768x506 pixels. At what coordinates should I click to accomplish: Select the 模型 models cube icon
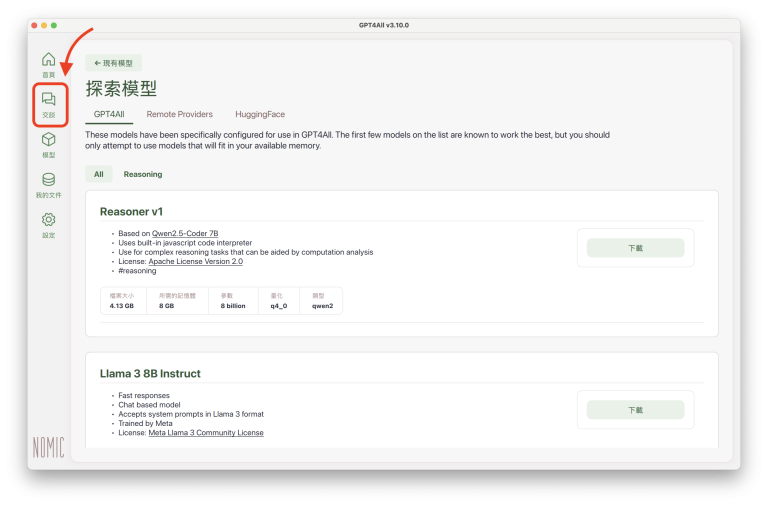click(x=48, y=144)
